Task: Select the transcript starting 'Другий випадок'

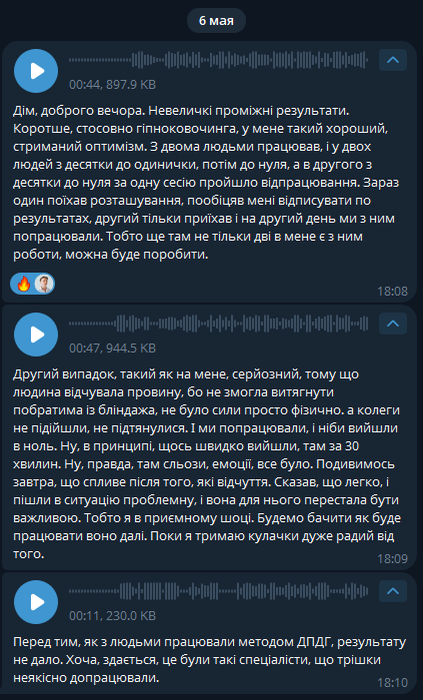Action: point(207,464)
